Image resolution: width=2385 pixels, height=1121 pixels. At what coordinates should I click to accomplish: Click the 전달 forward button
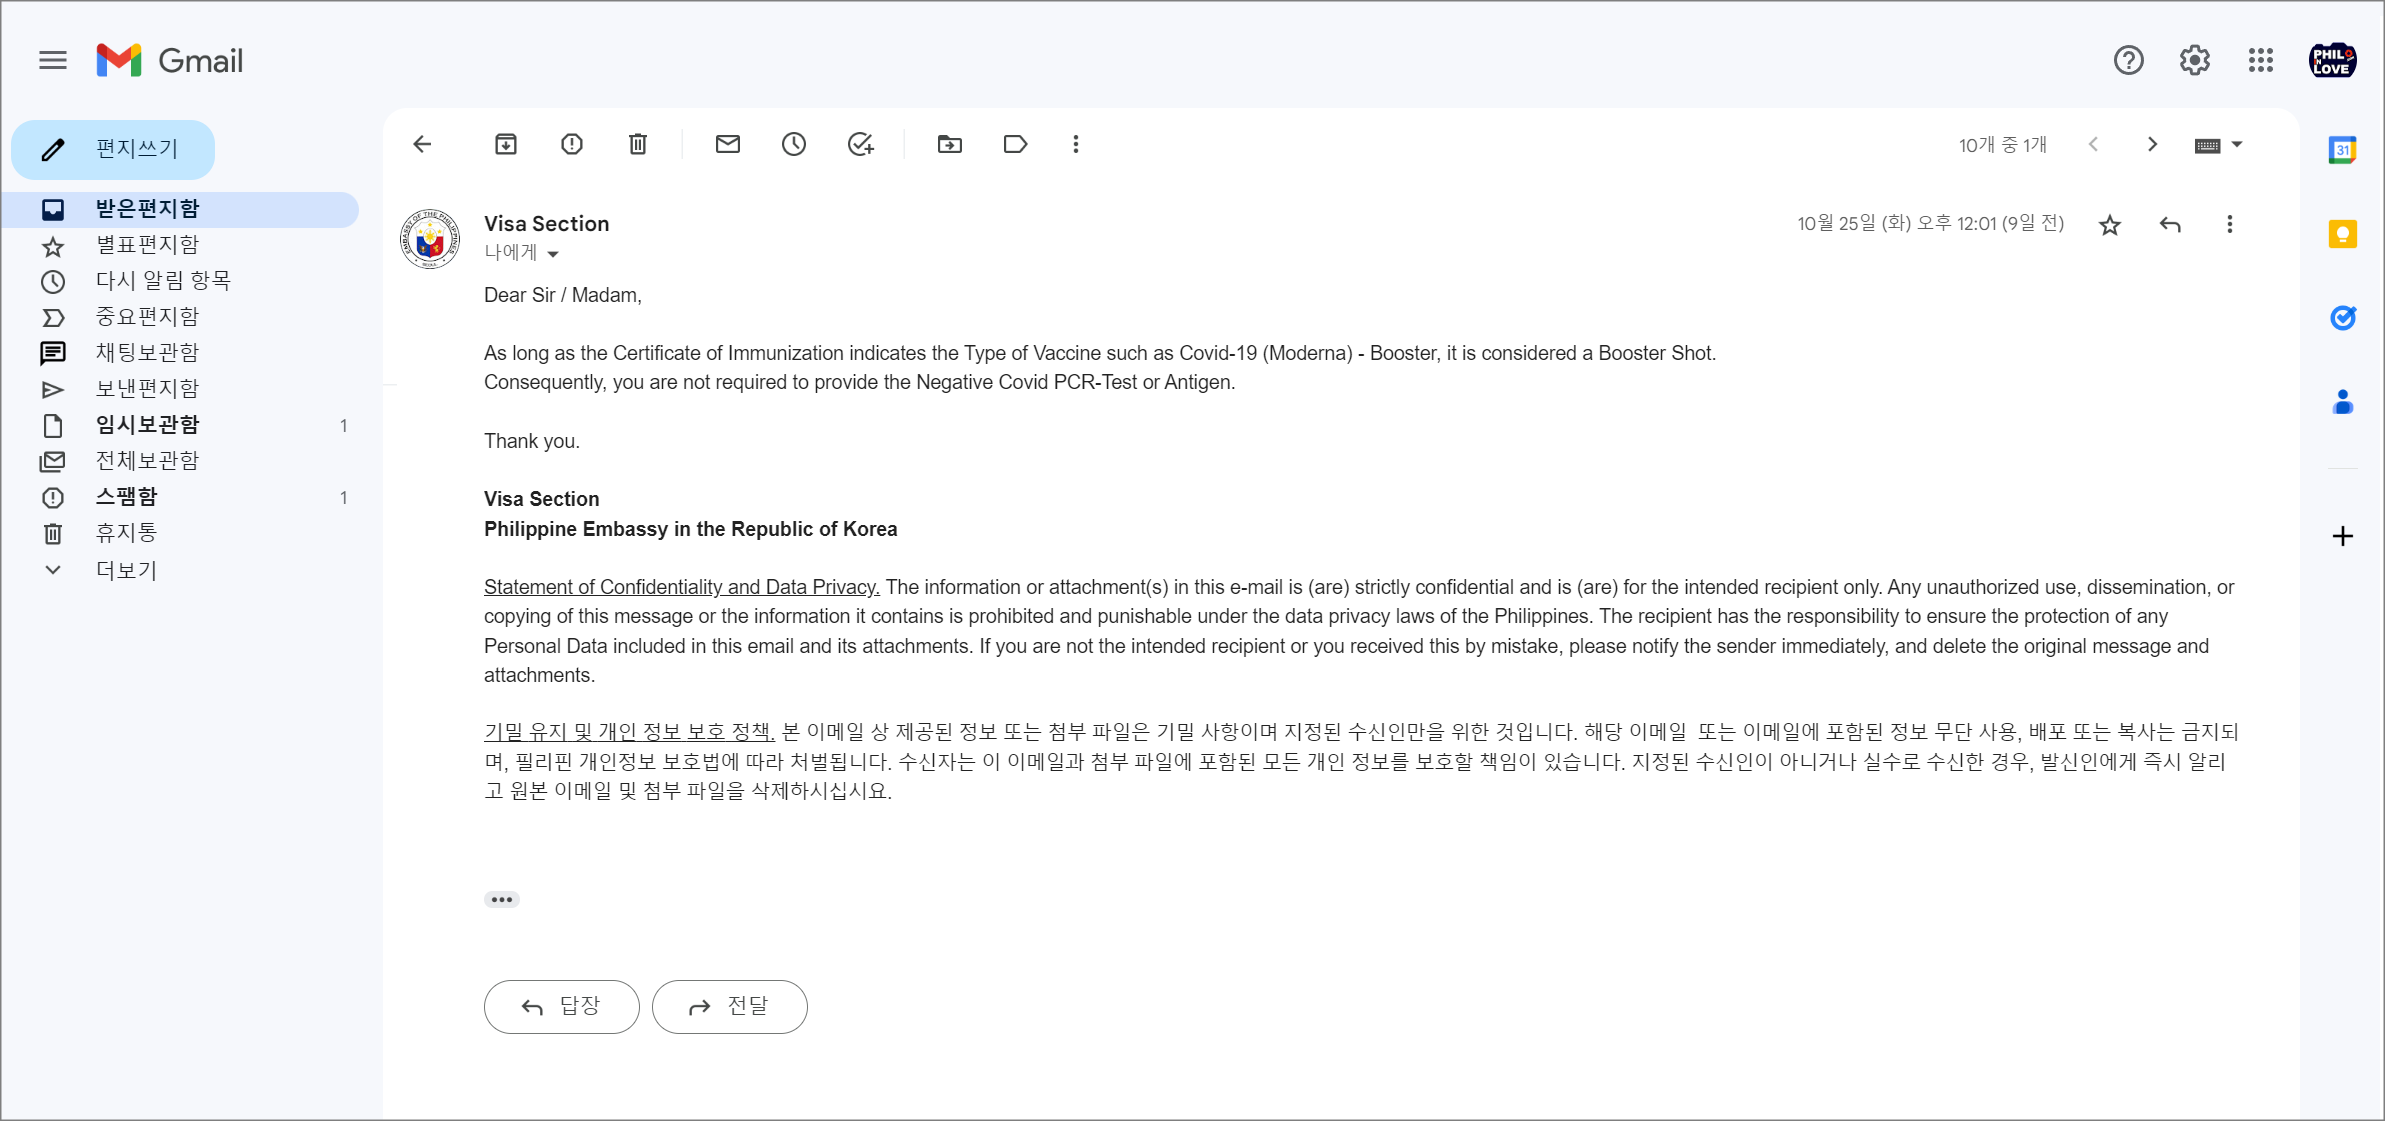tap(730, 1006)
